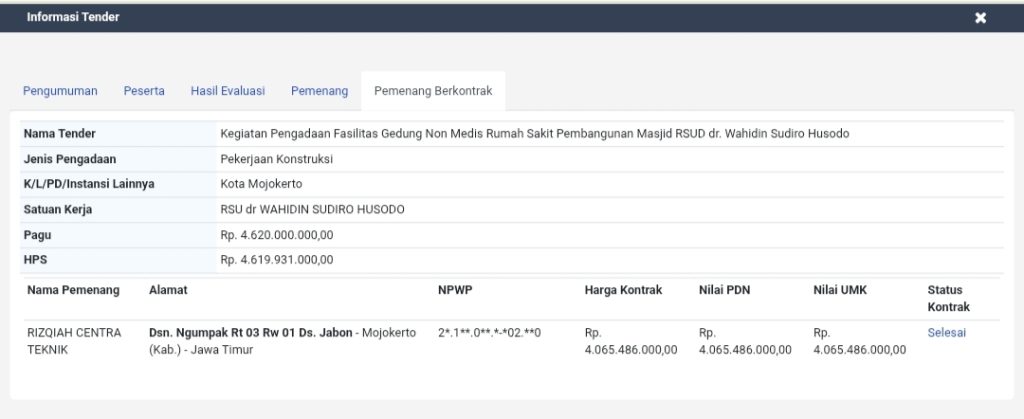This screenshot has height=419, width=1024.
Task: Click the Nilai PDN column header
Action: point(724,290)
